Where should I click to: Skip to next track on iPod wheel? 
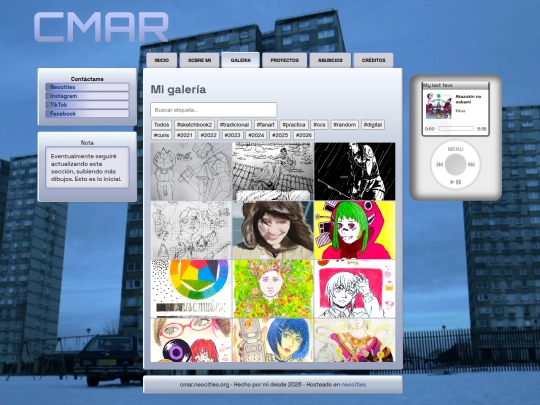click(x=471, y=165)
